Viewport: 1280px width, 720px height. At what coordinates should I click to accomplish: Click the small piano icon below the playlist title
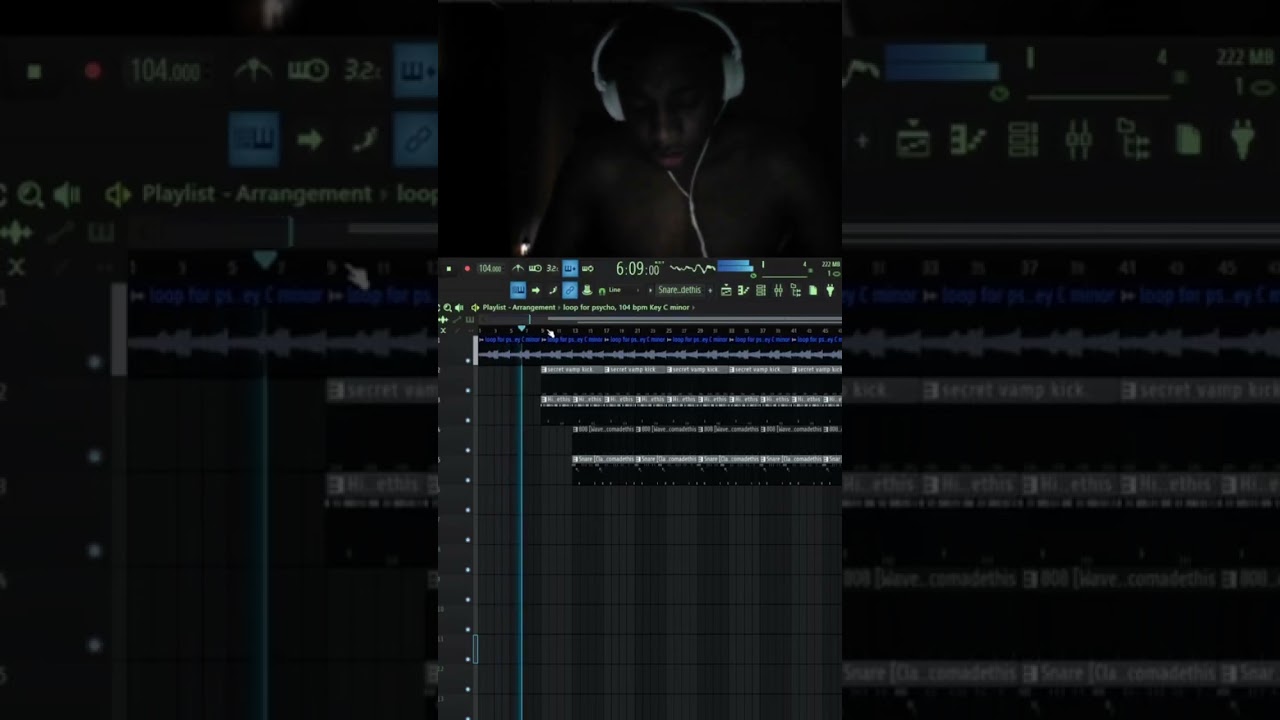click(x=469, y=320)
